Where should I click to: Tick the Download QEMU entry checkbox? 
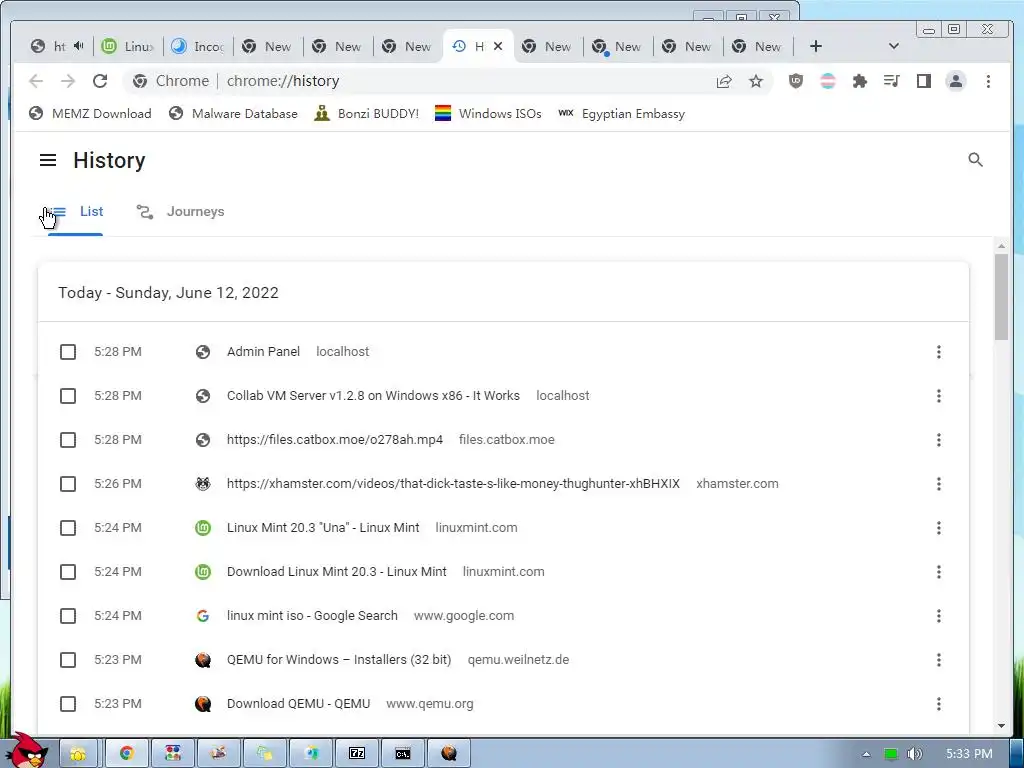[x=68, y=704]
